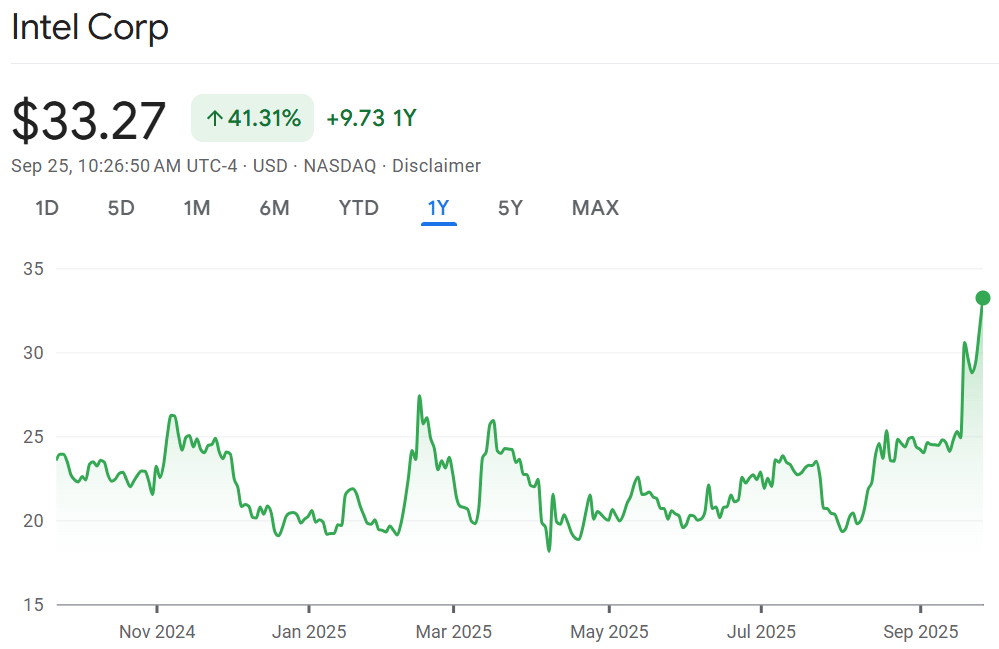Select the YTD tab
Screen dimensions: 999x649
(359, 208)
